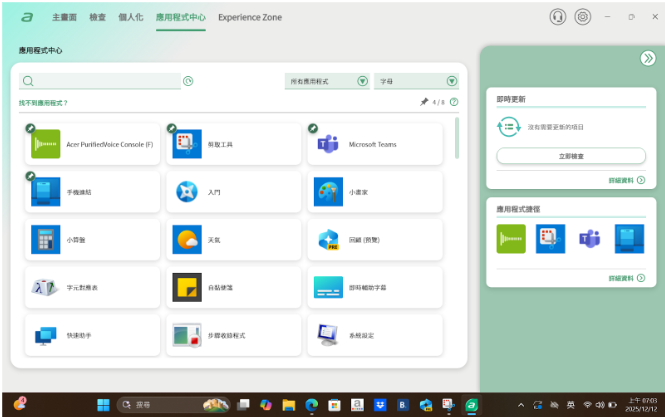
Task: Click the search history clock icon
Action: pyautogui.click(x=188, y=81)
